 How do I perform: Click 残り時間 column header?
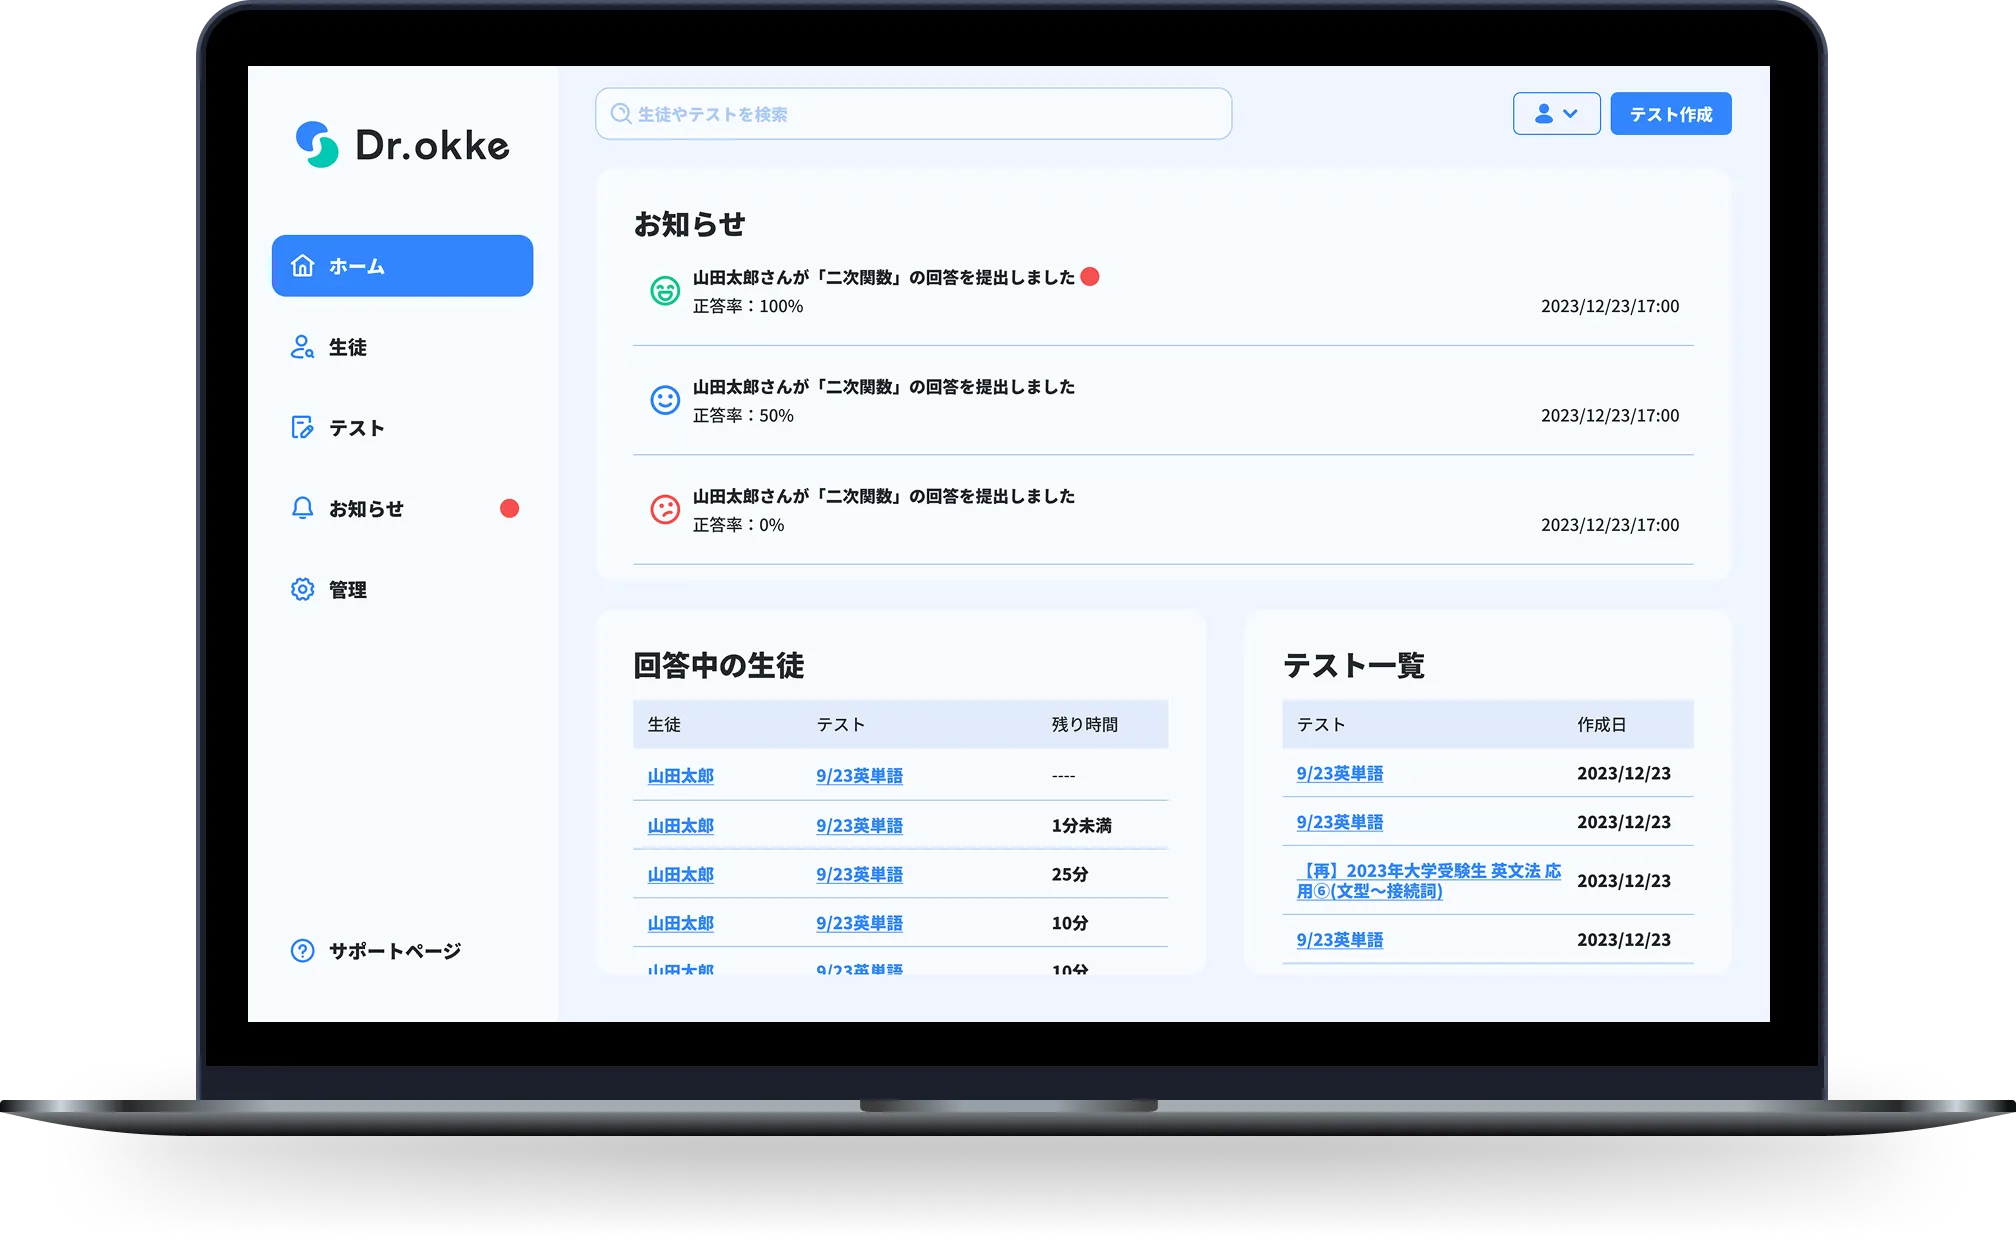[1085, 724]
